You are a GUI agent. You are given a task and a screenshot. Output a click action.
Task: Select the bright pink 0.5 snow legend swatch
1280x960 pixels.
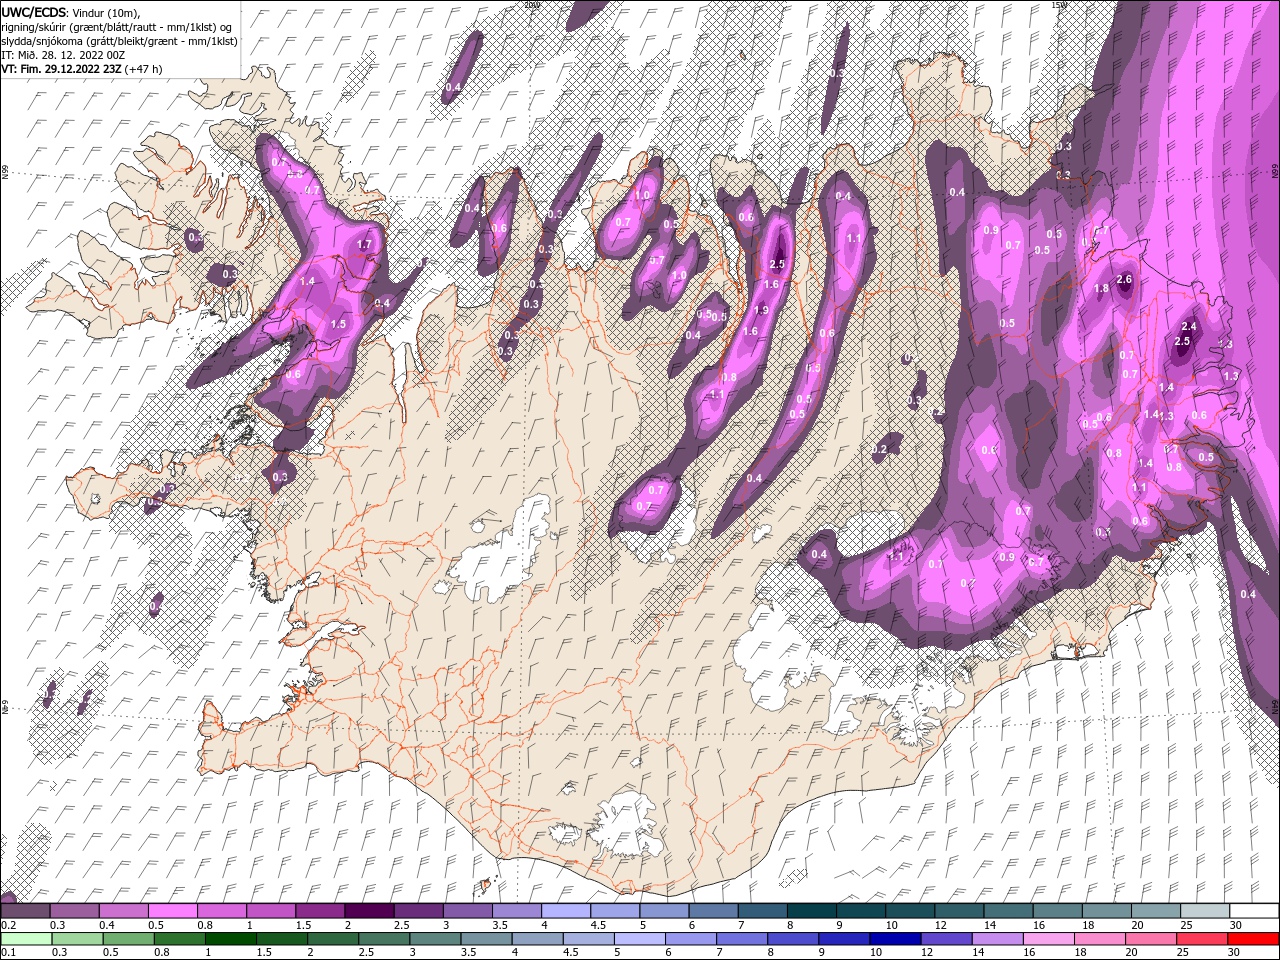coord(173,911)
